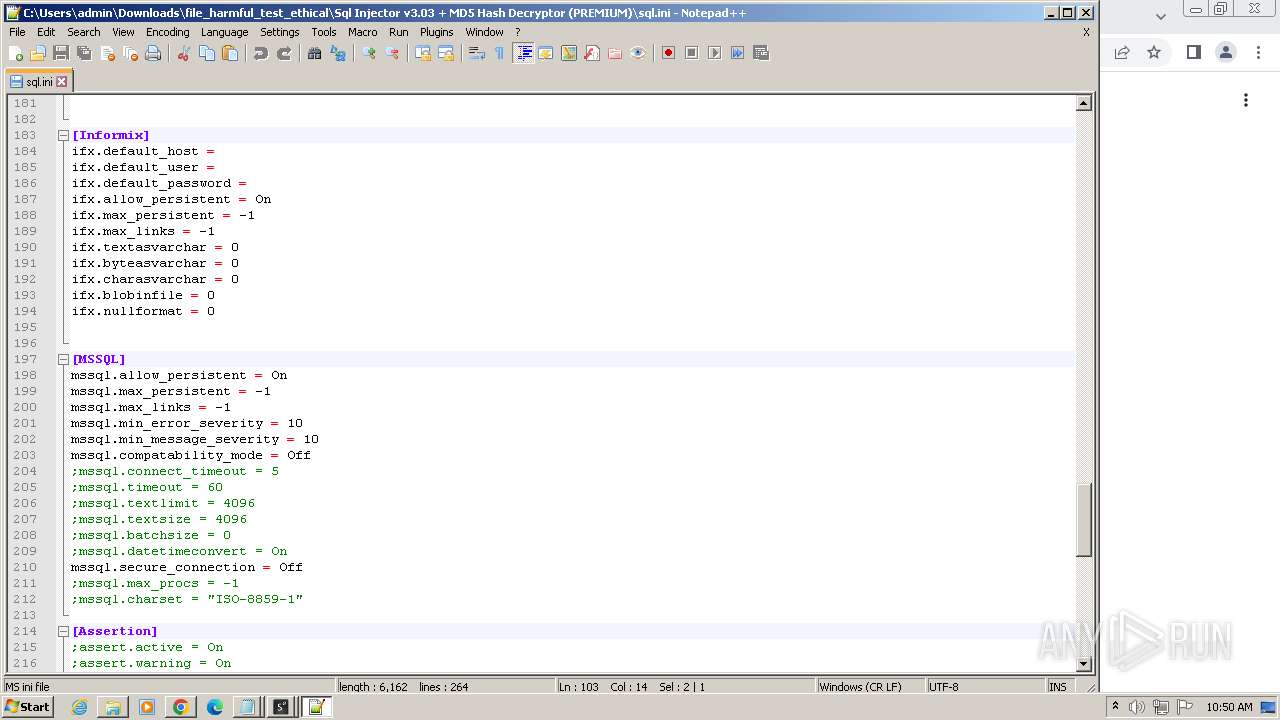Open the Plugins menu
Screen dimensions: 1280x720
[437, 32]
